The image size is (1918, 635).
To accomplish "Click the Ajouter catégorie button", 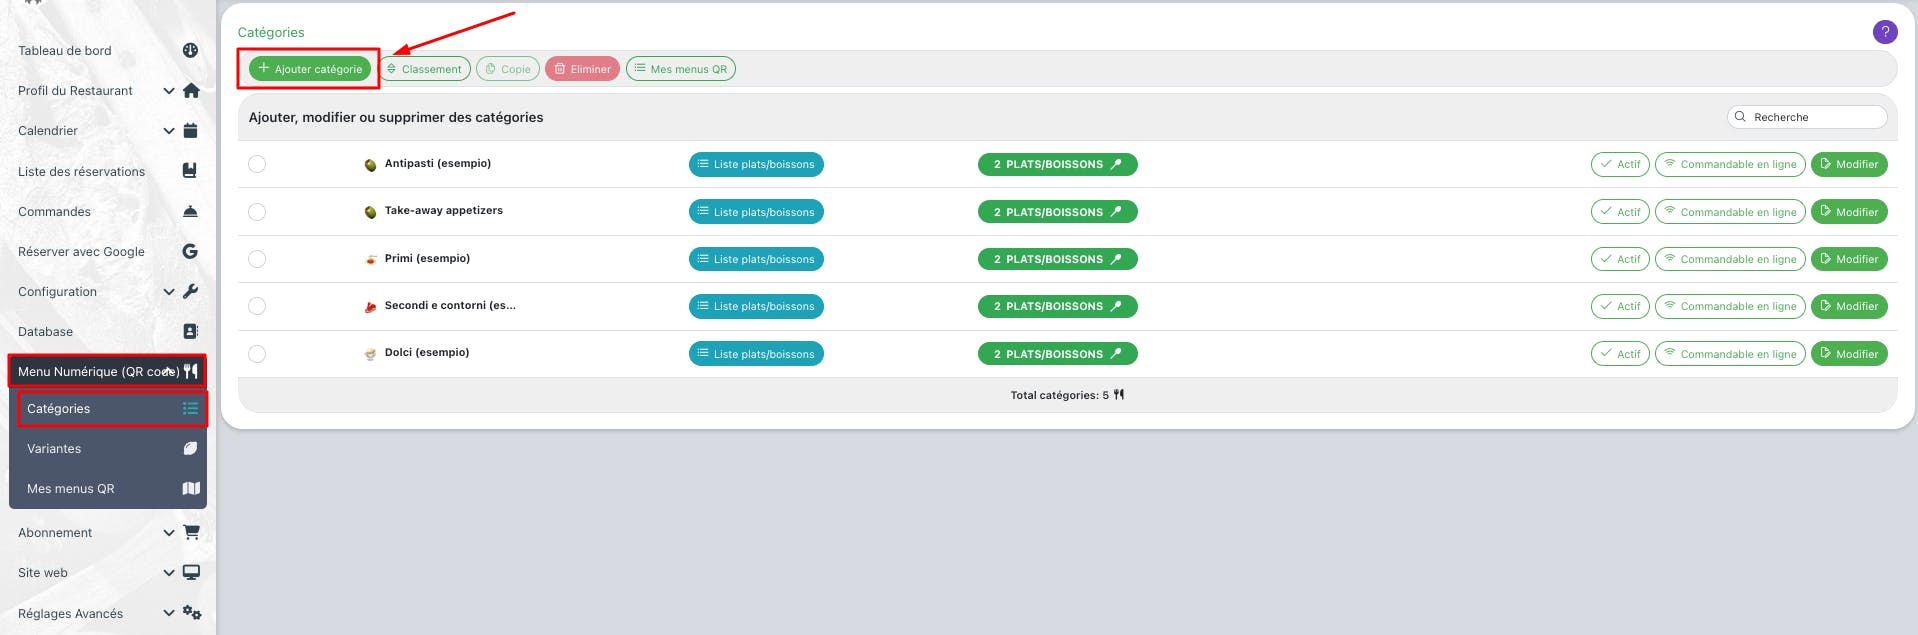I will [x=310, y=69].
